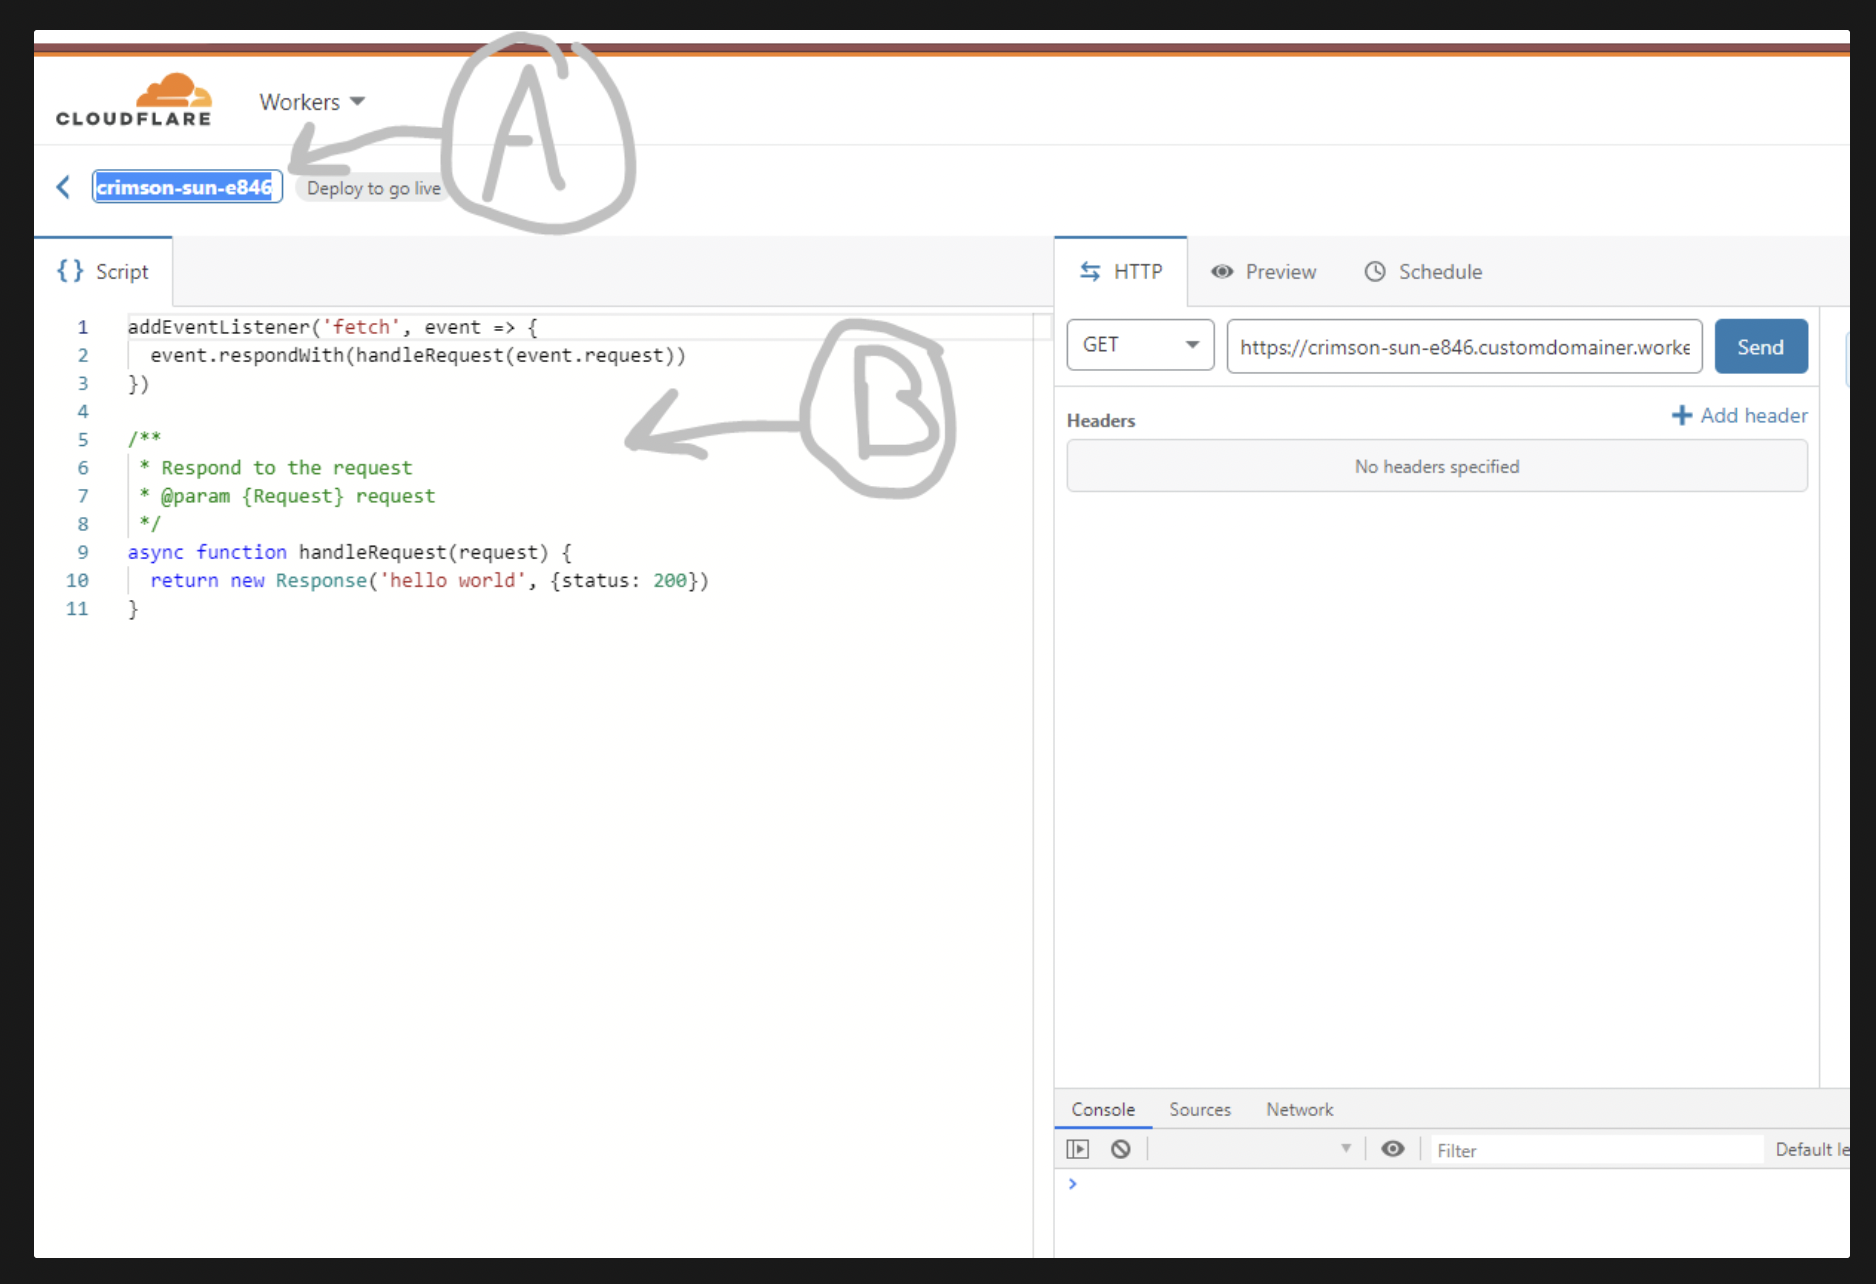Open the Sources devtools tab

click(x=1200, y=1109)
